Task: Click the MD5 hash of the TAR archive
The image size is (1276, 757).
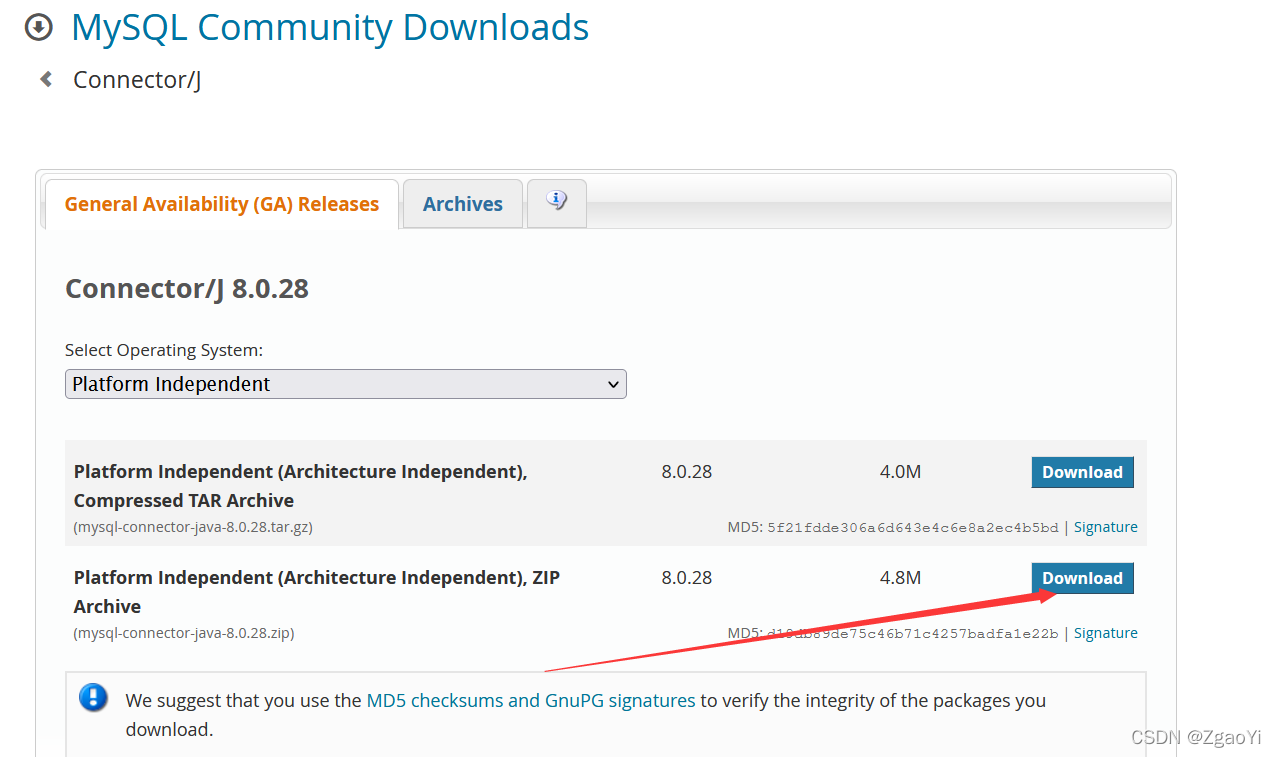Action: [x=912, y=527]
